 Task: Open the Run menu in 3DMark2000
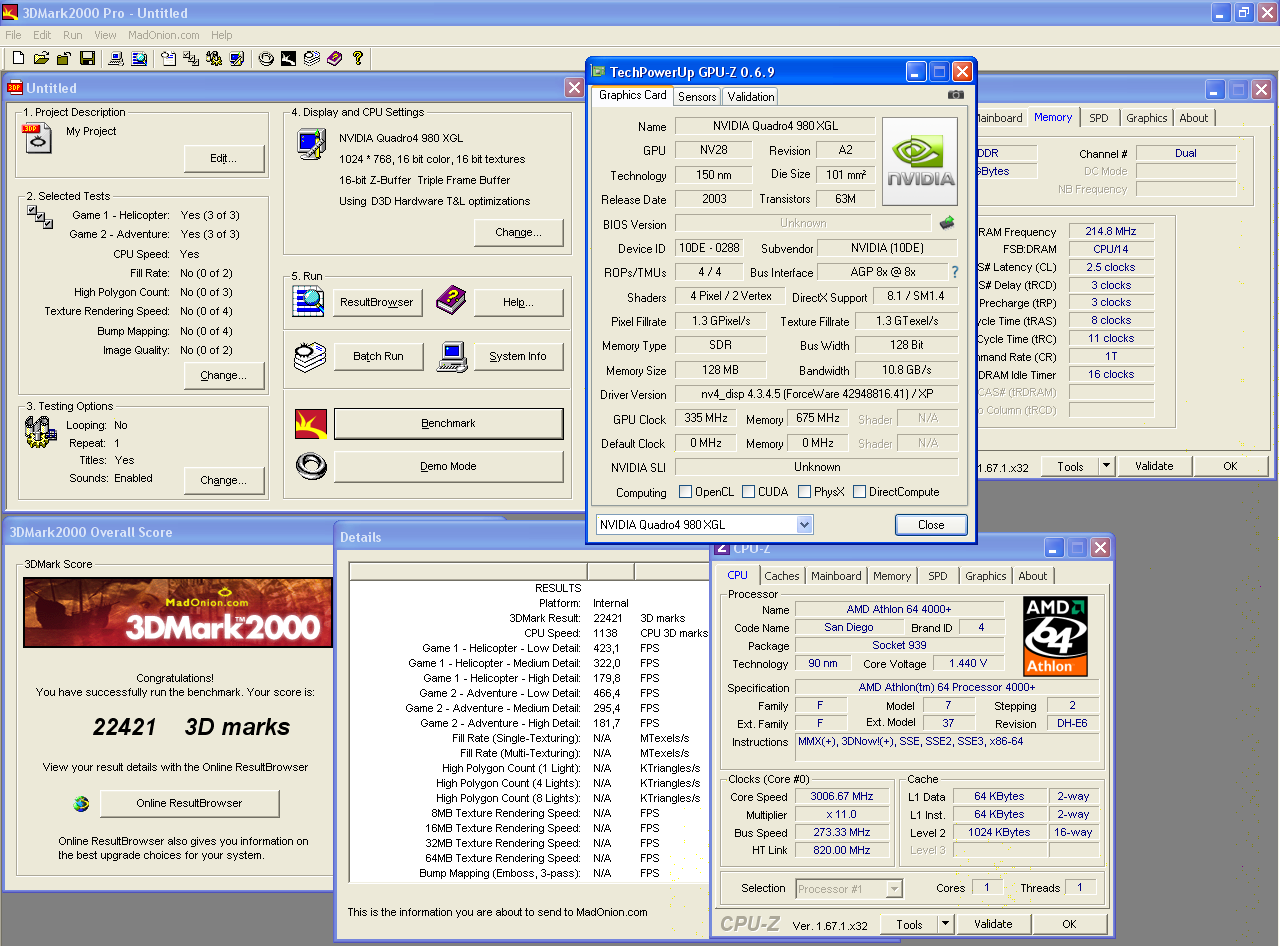coord(73,35)
